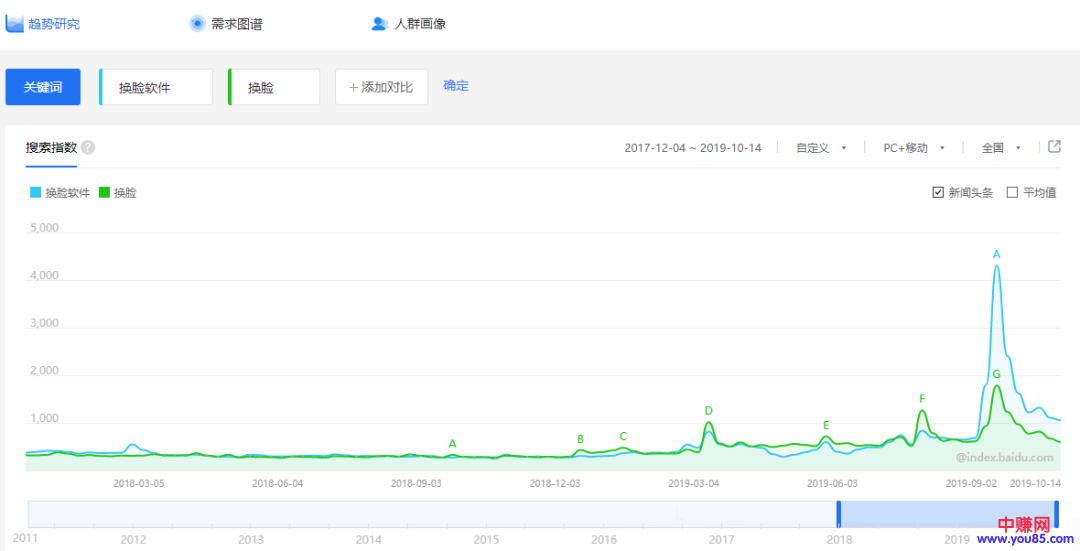Enable the 平均值 checkbox
Image resolution: width=1080 pixels, height=551 pixels.
1012,192
